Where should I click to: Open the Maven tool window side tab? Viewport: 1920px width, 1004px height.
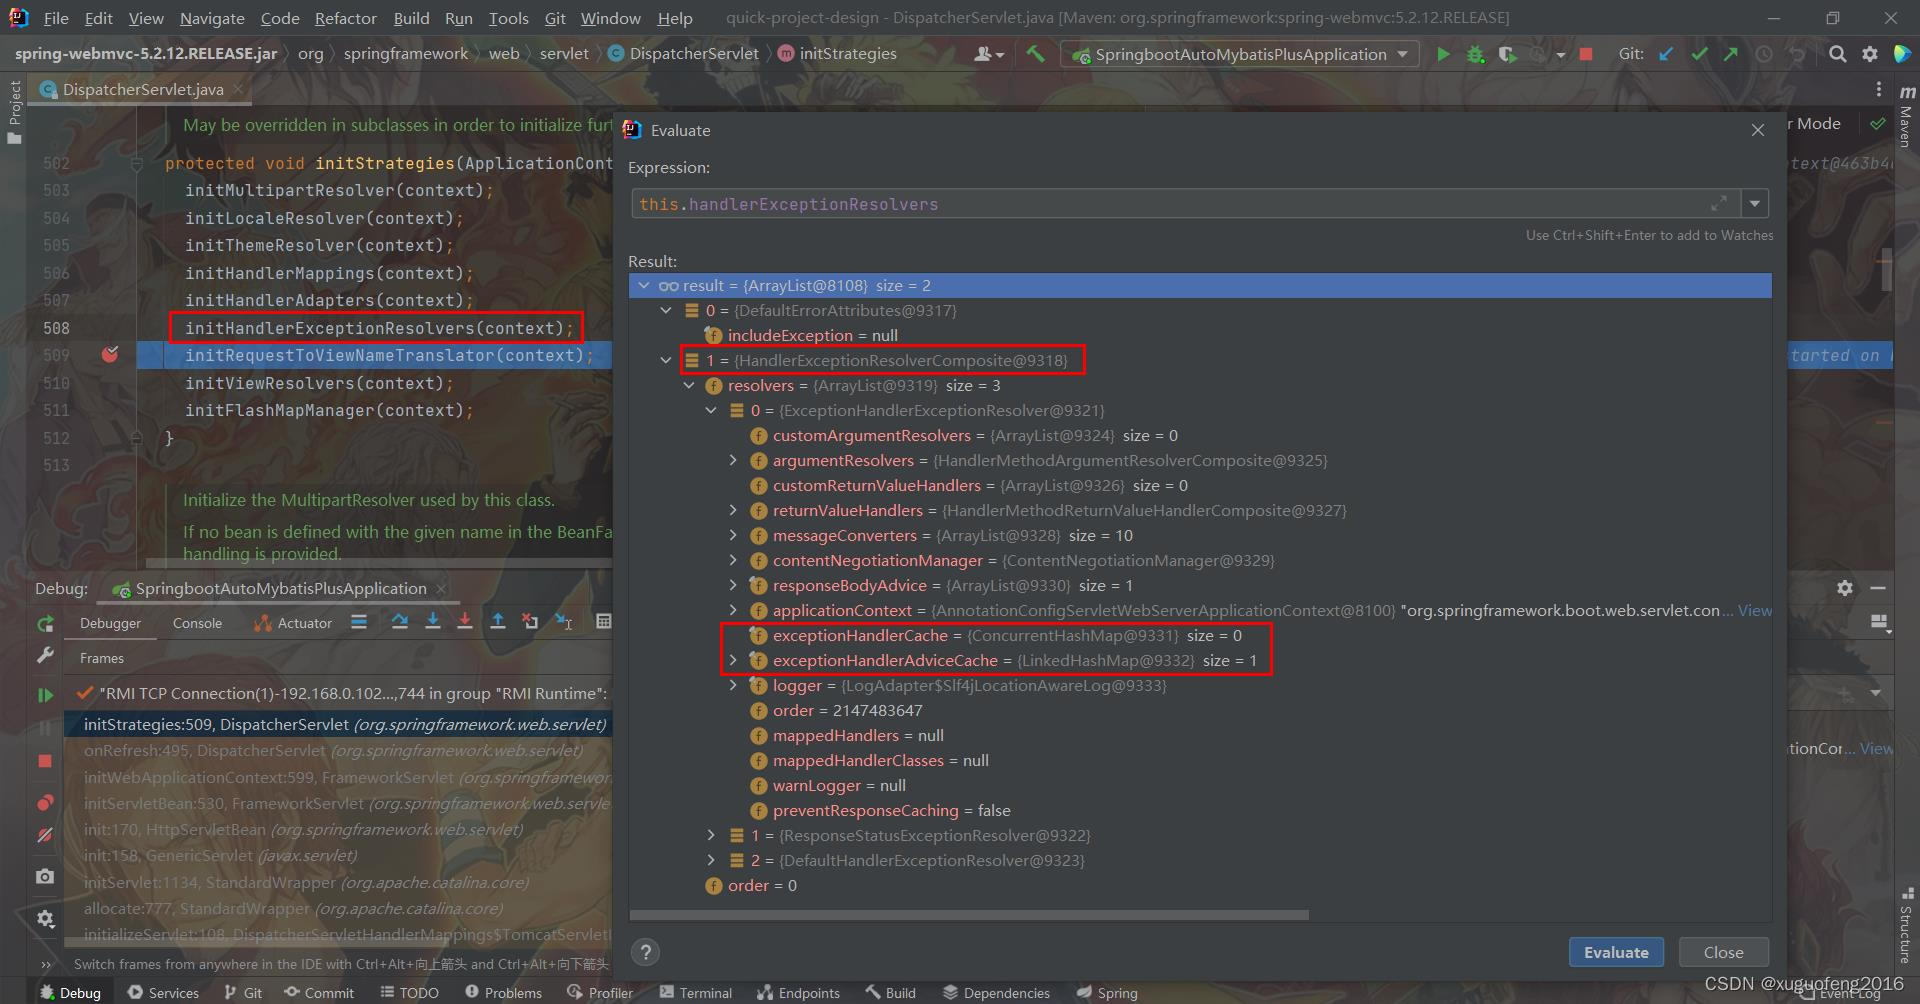tap(1906, 117)
